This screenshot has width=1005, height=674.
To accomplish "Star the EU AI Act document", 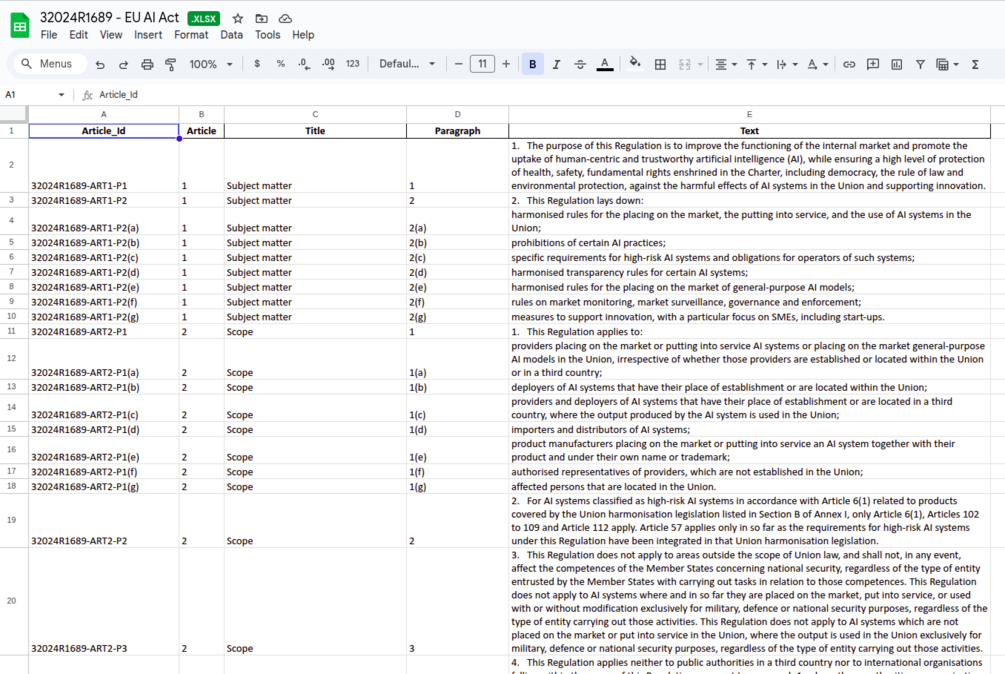I will point(238,19).
